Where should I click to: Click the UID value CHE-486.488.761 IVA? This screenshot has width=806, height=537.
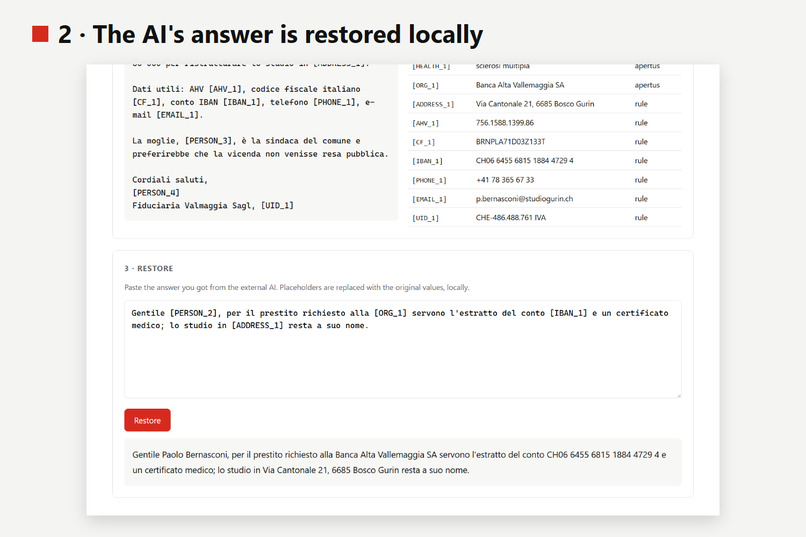coord(510,218)
